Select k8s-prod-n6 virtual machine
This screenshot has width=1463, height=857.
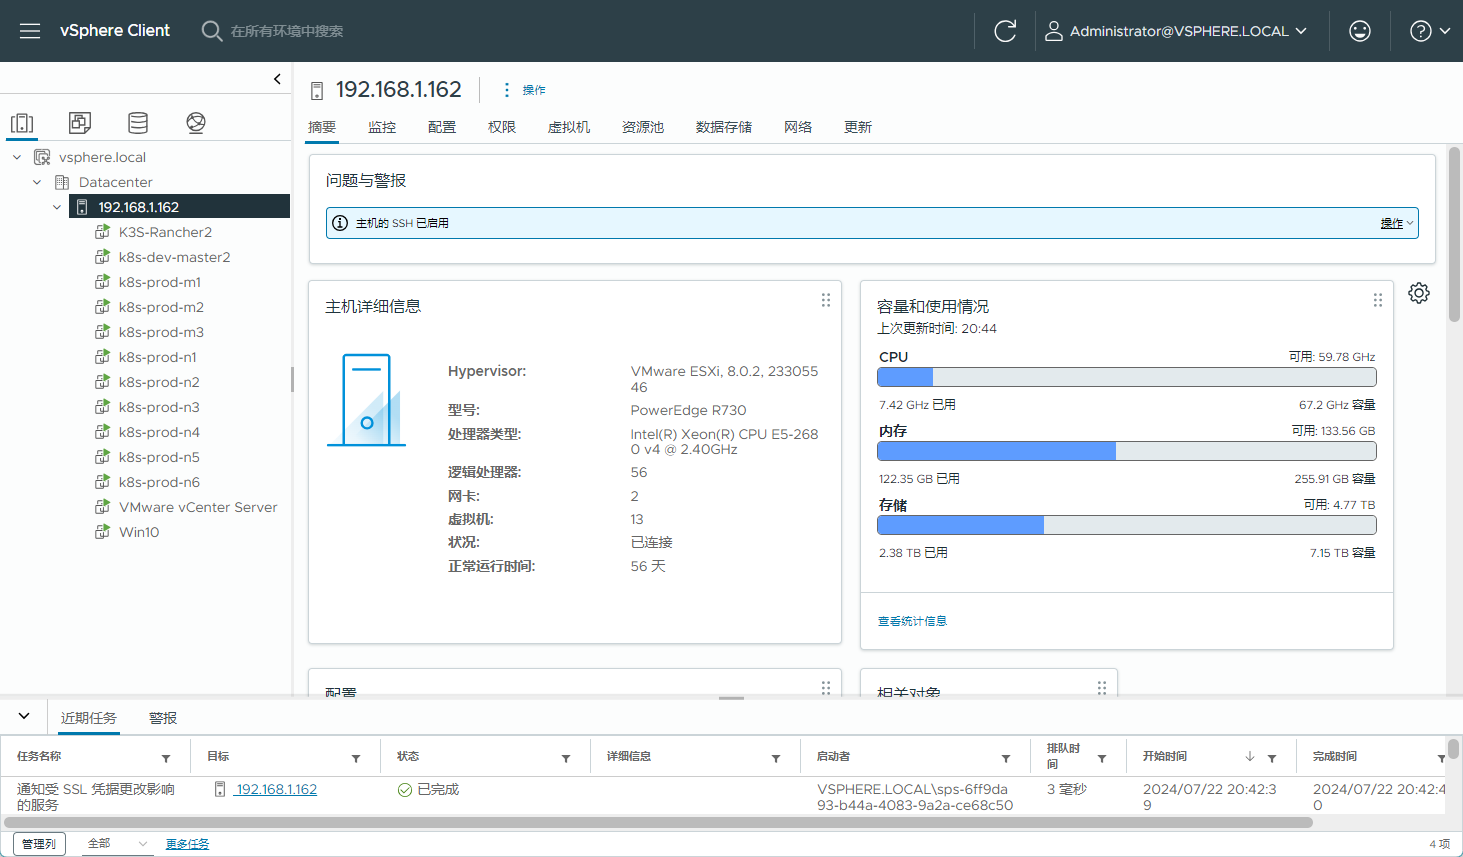tap(159, 482)
